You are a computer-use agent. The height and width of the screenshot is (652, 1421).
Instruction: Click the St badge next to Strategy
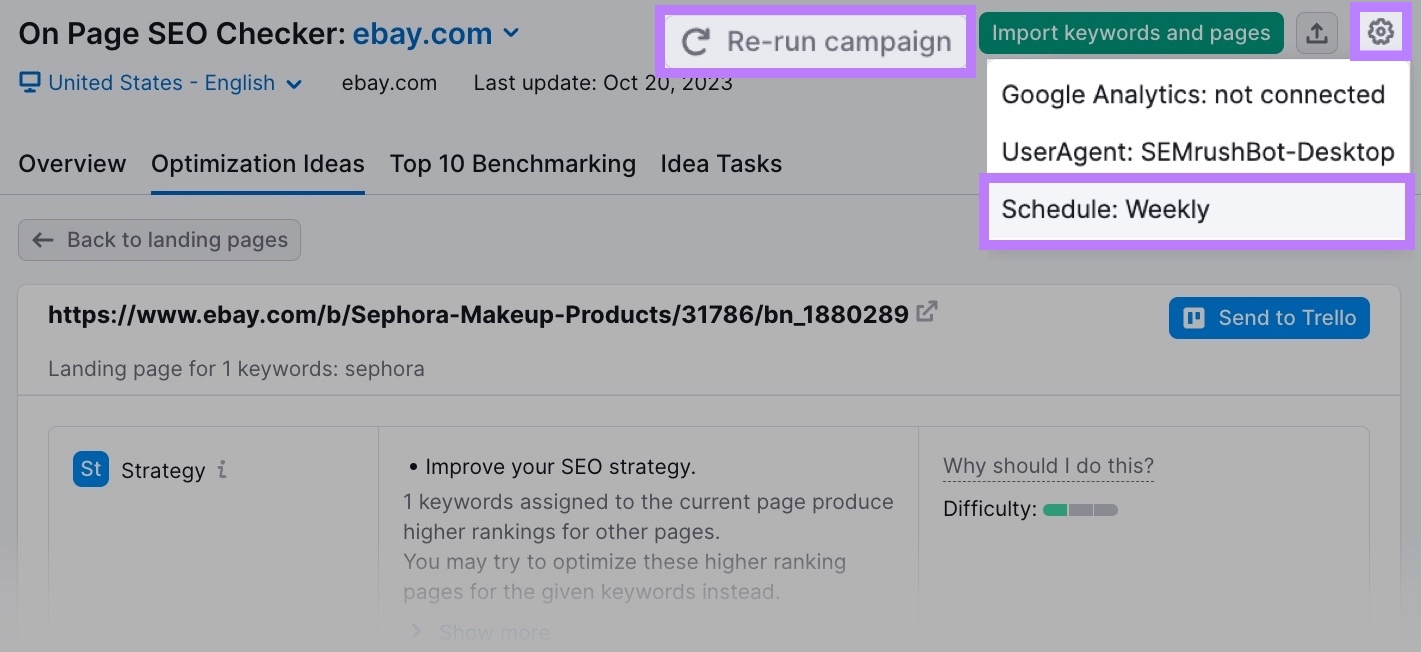tap(90, 469)
